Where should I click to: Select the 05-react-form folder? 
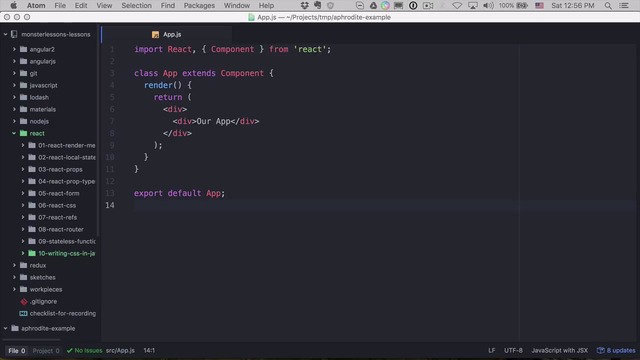(x=59, y=193)
